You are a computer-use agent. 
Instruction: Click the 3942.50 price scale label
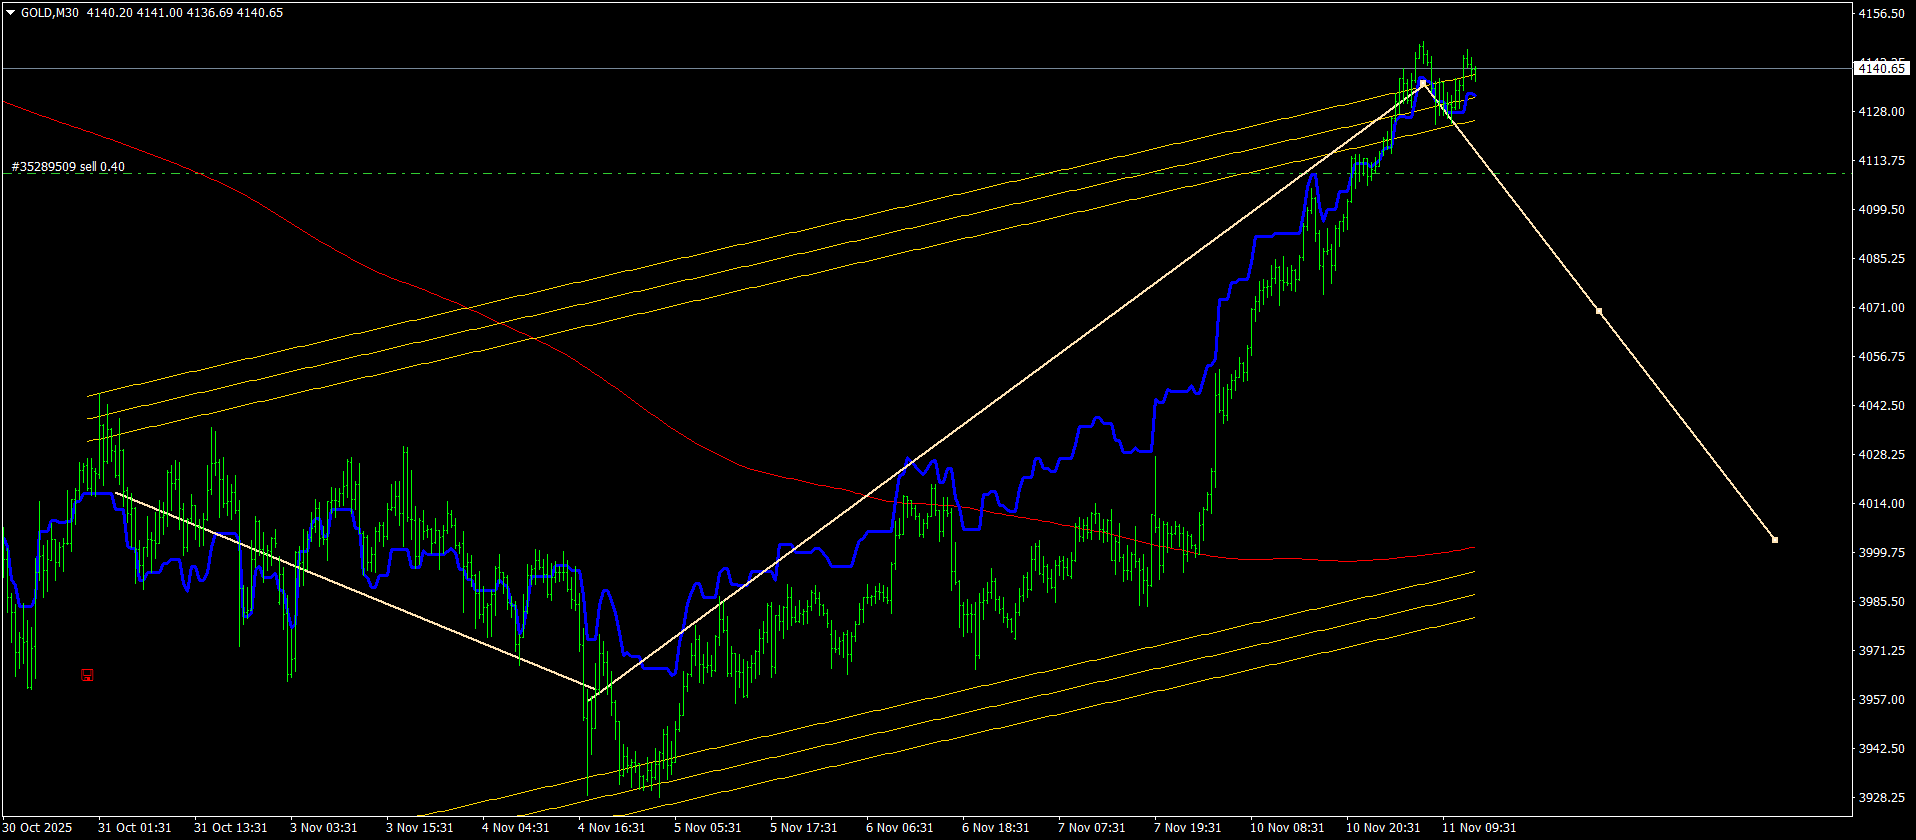tap(1881, 749)
